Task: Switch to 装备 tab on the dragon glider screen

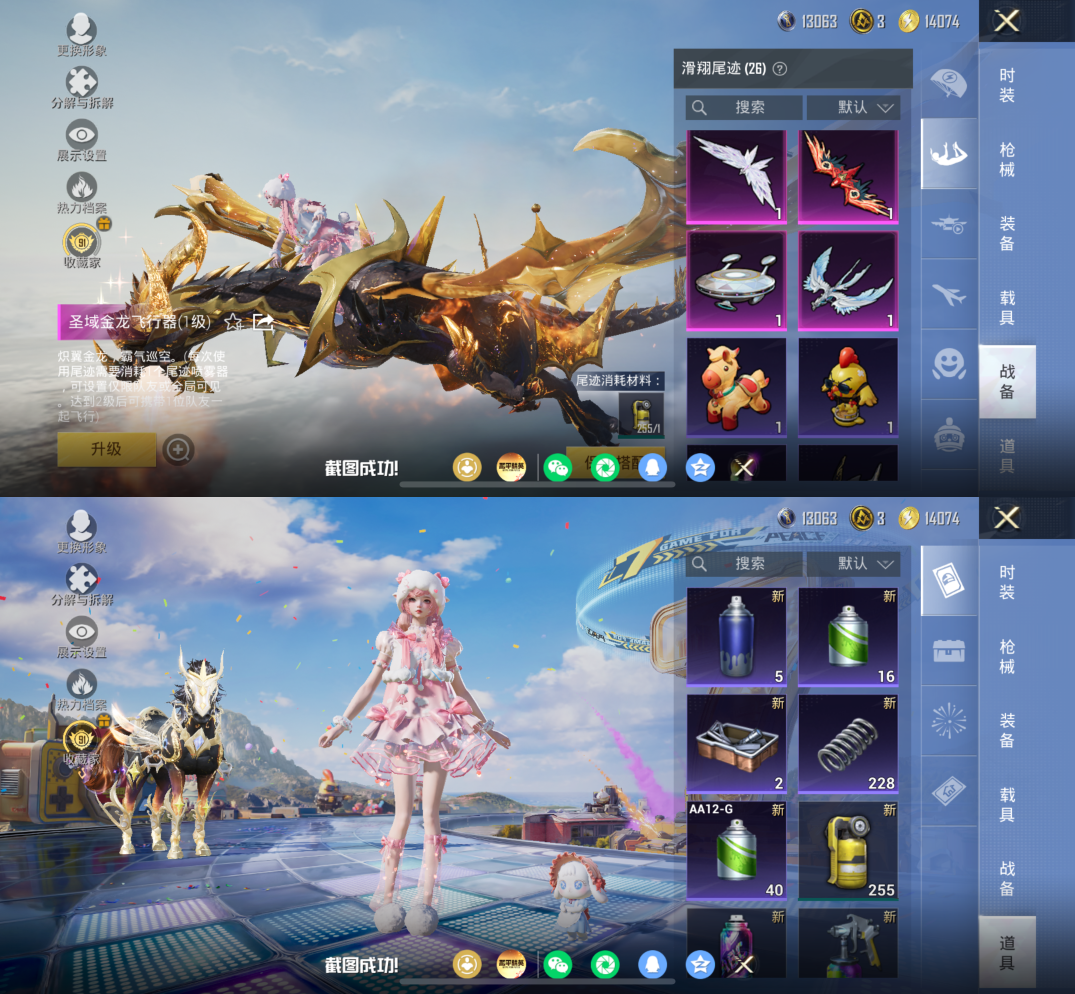Action: pyautogui.click(x=1006, y=234)
